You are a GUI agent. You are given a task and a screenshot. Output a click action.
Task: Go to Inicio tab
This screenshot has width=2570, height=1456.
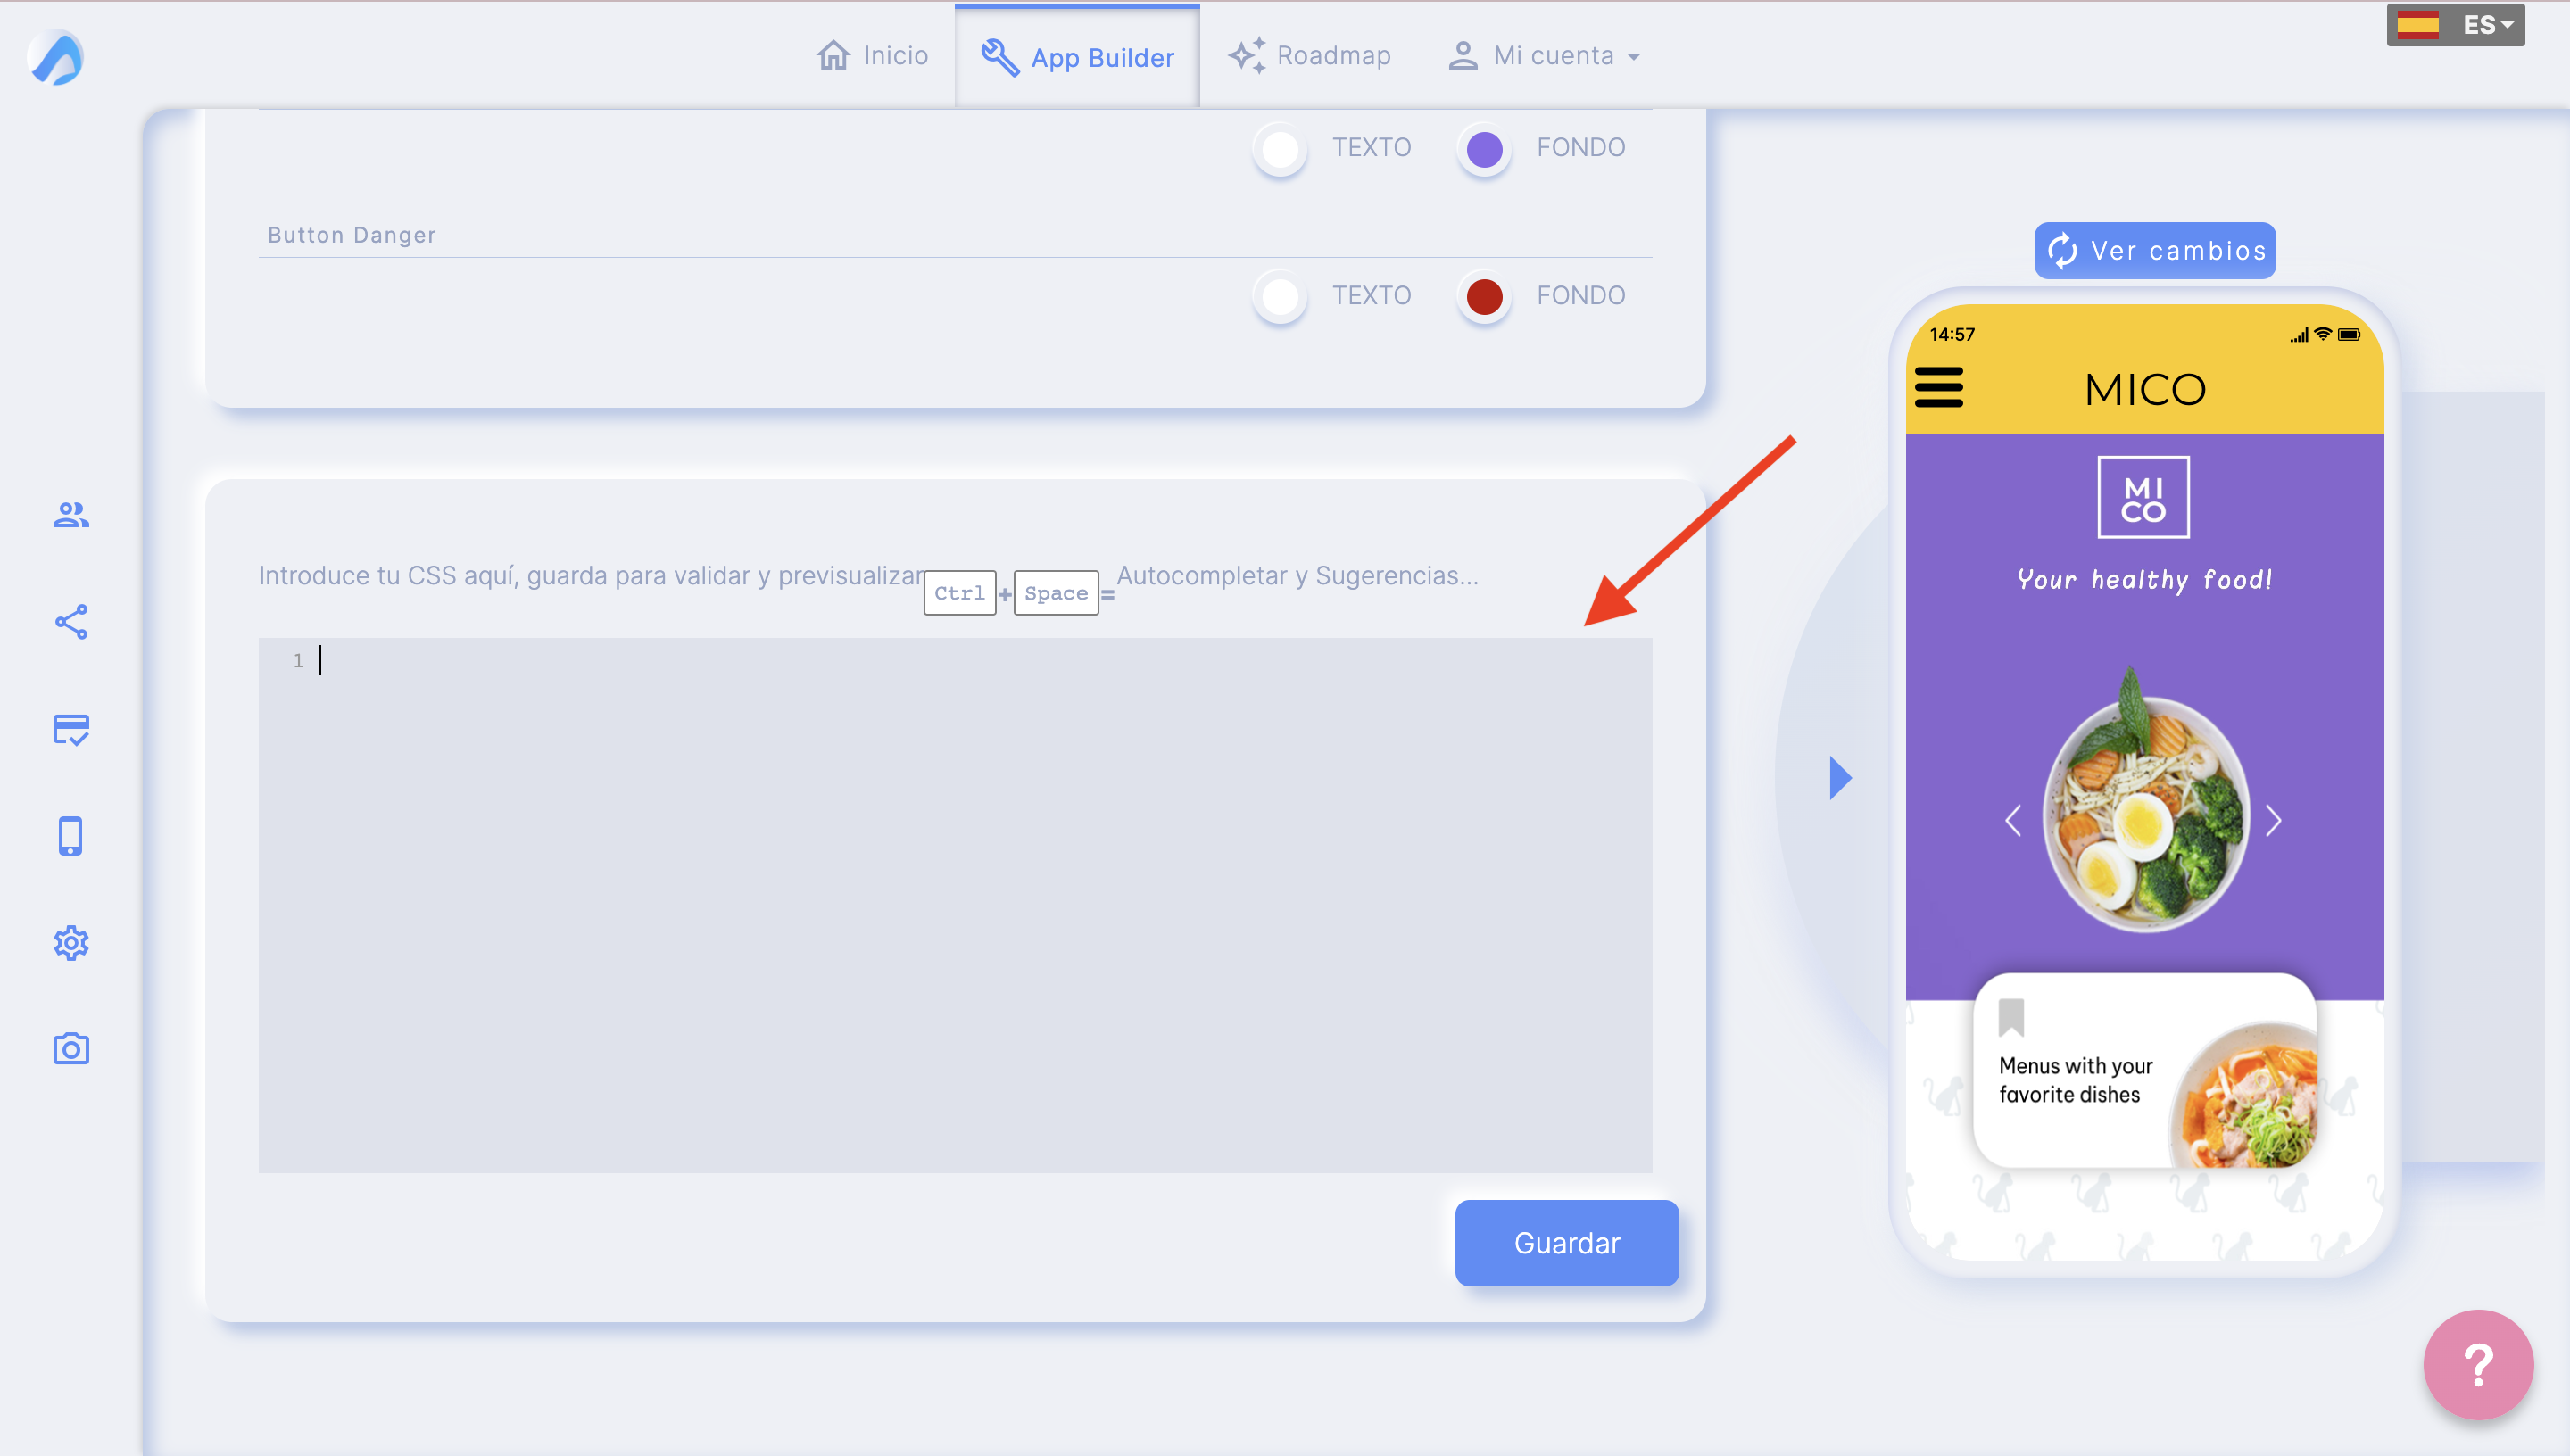tap(872, 55)
